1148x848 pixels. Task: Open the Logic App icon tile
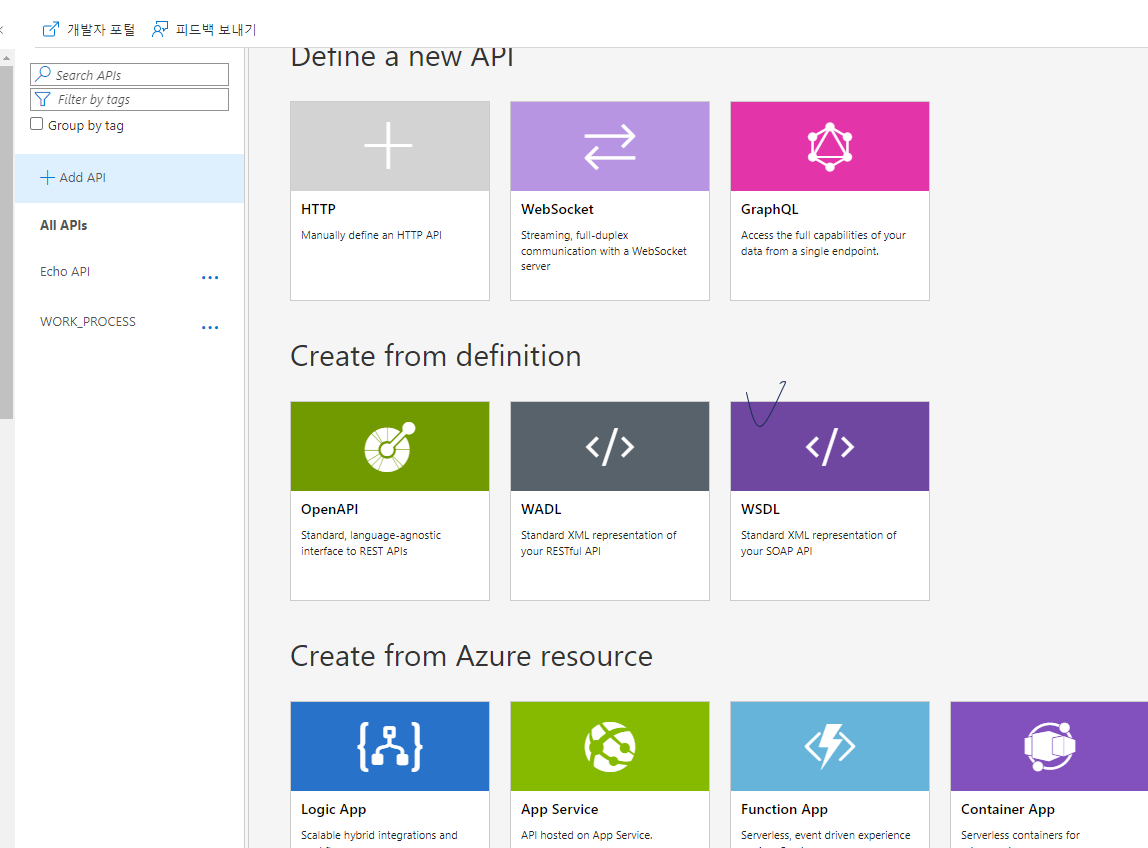[x=390, y=746]
